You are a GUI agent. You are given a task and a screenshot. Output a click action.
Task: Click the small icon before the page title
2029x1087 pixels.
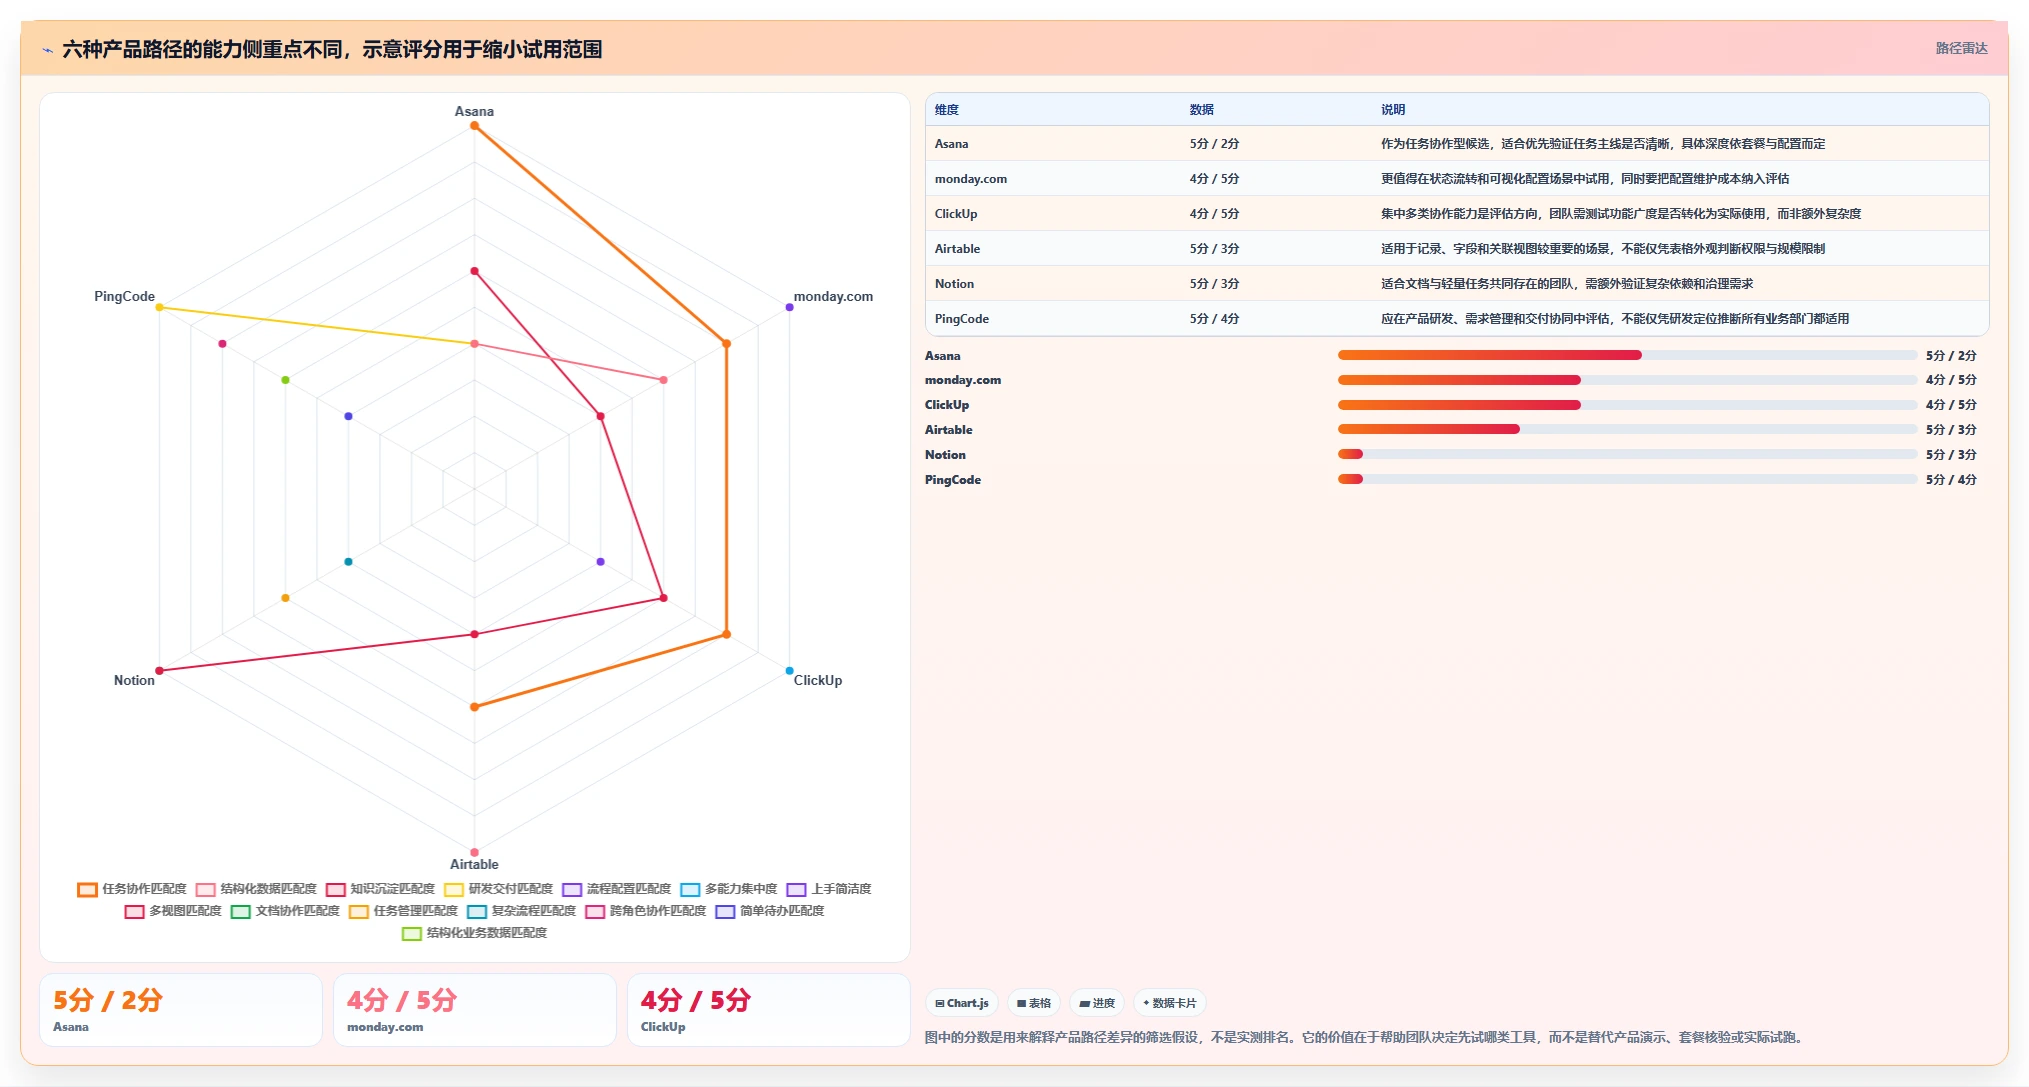click(x=47, y=50)
